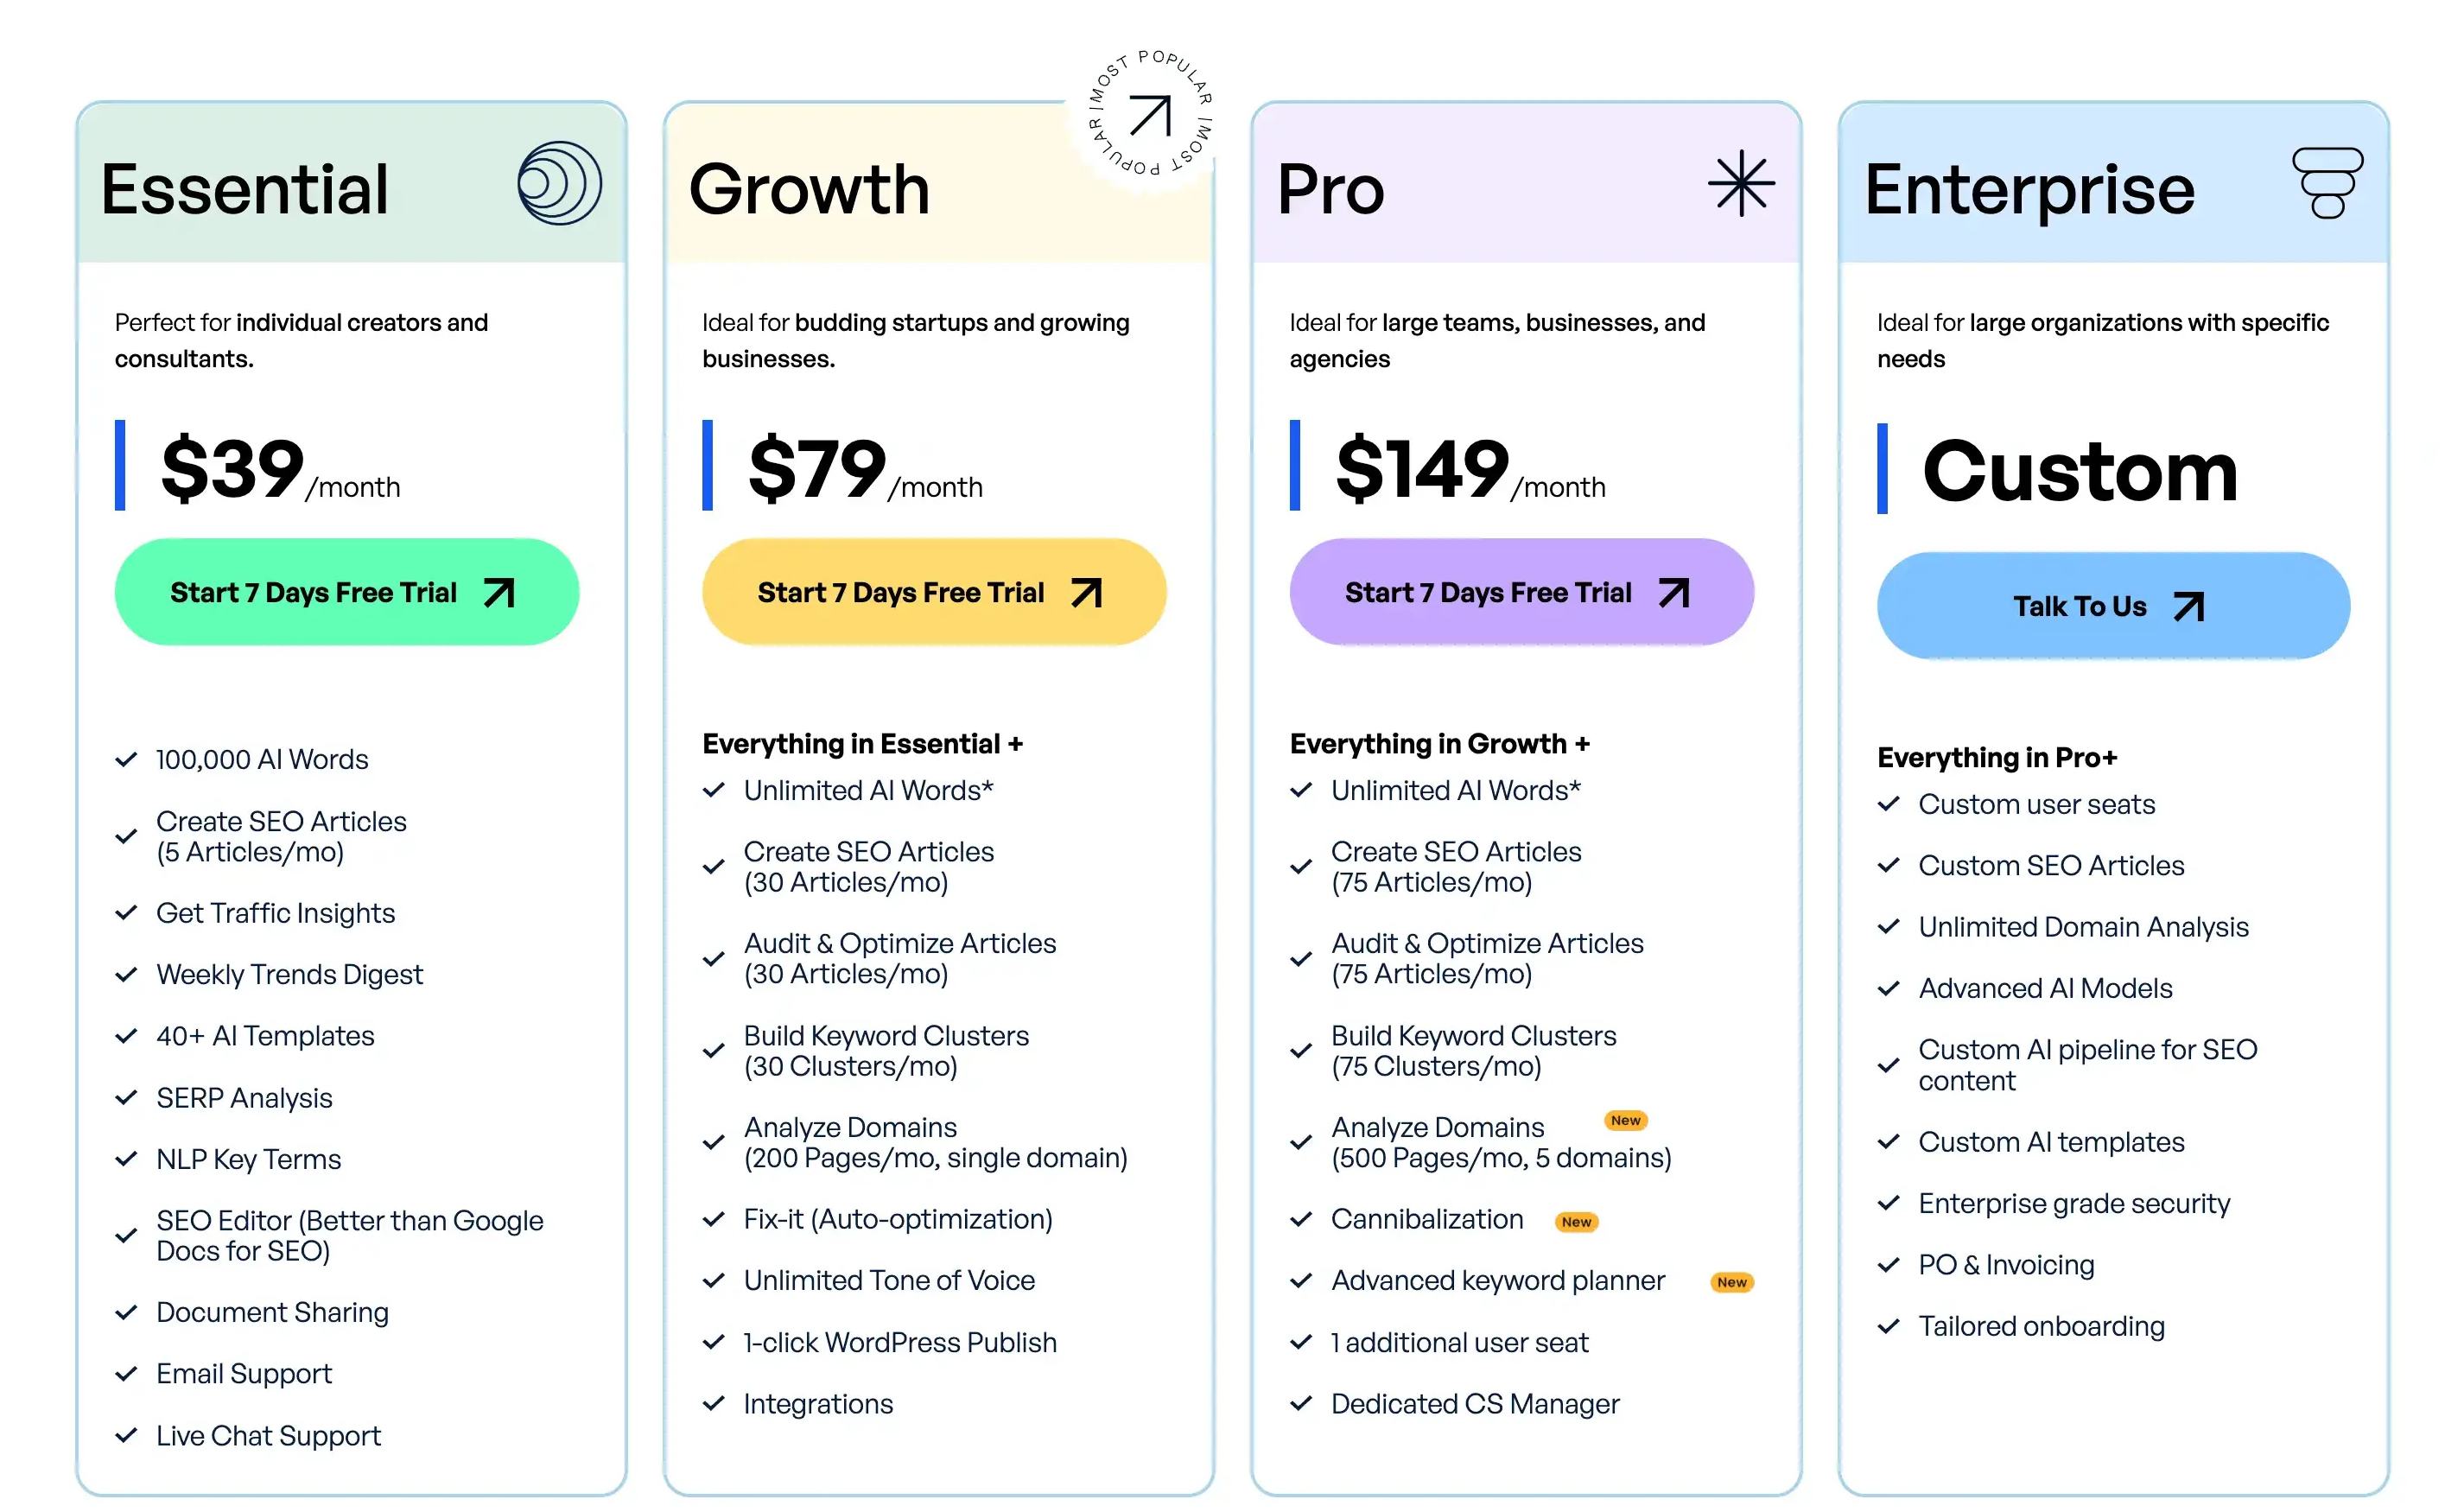Start the Growth plan free trial
The image size is (2464, 1512).
[x=933, y=593]
